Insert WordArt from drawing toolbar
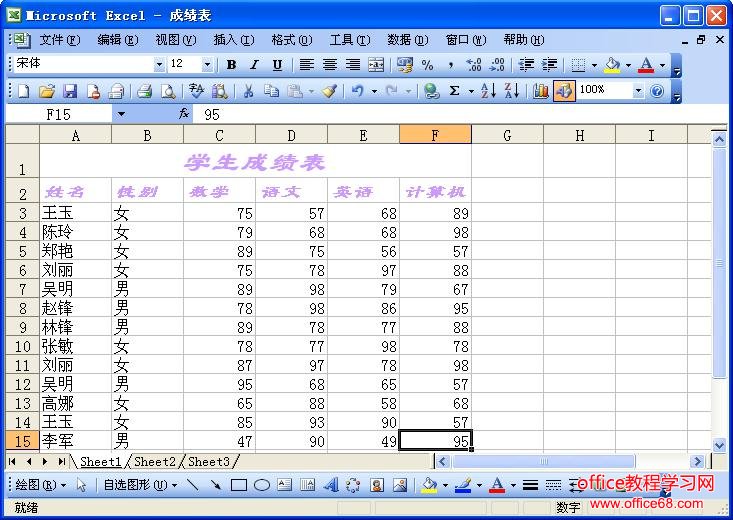 pos(331,485)
